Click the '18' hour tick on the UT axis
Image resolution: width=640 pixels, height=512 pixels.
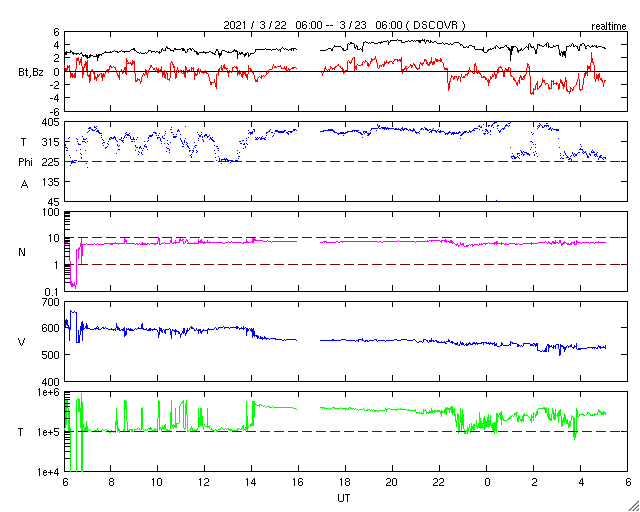point(345,482)
